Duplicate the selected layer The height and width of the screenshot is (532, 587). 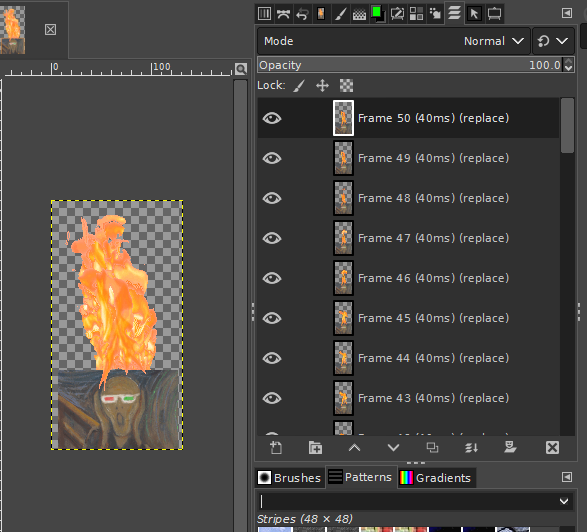click(432, 447)
